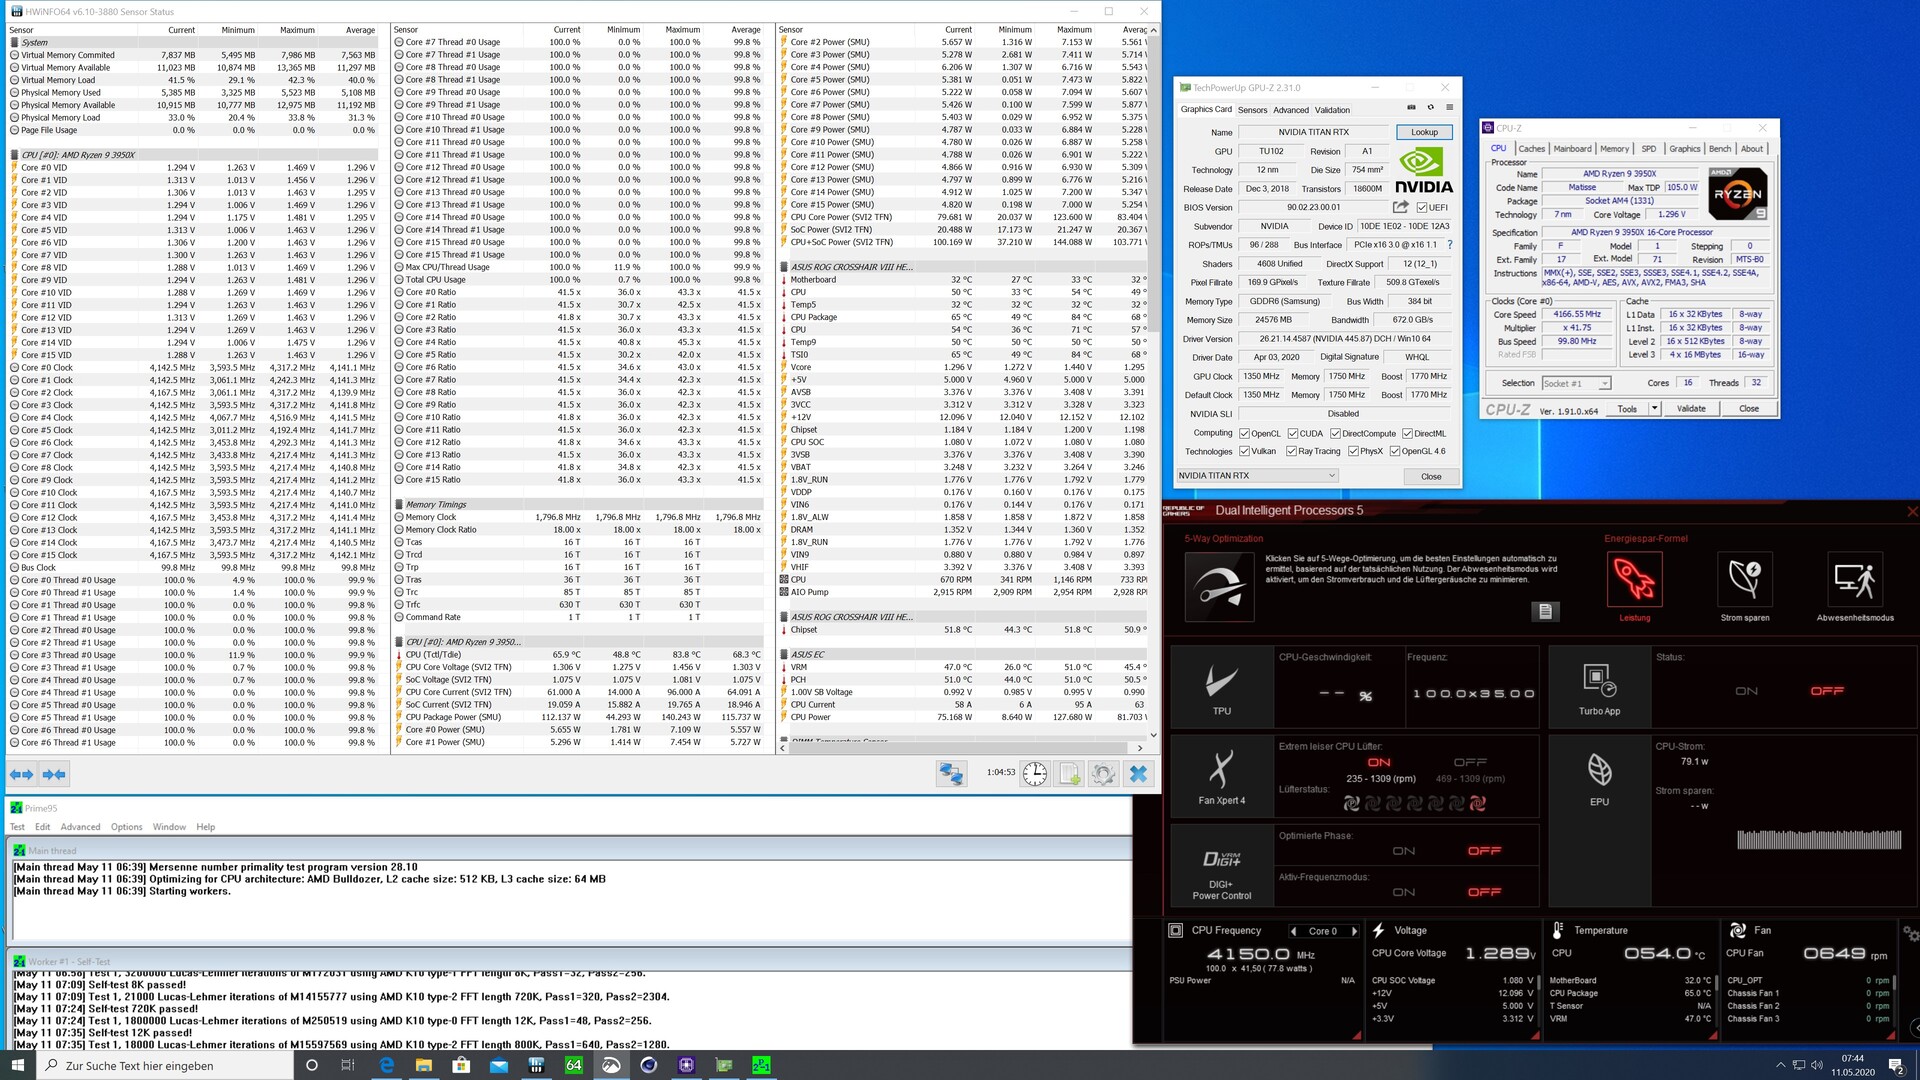Open the Fan Xpert 4 tile
The height and width of the screenshot is (1080, 1920).
tap(1221, 776)
